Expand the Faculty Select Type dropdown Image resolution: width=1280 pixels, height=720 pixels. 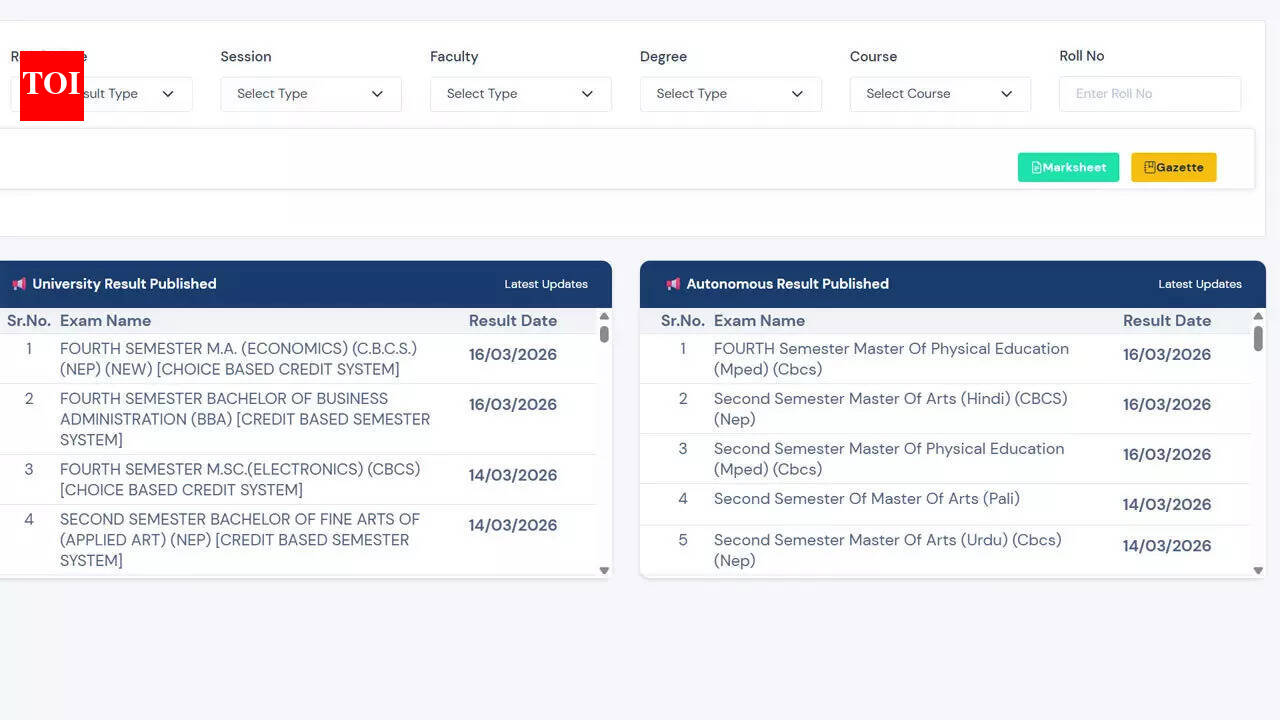[x=520, y=94]
